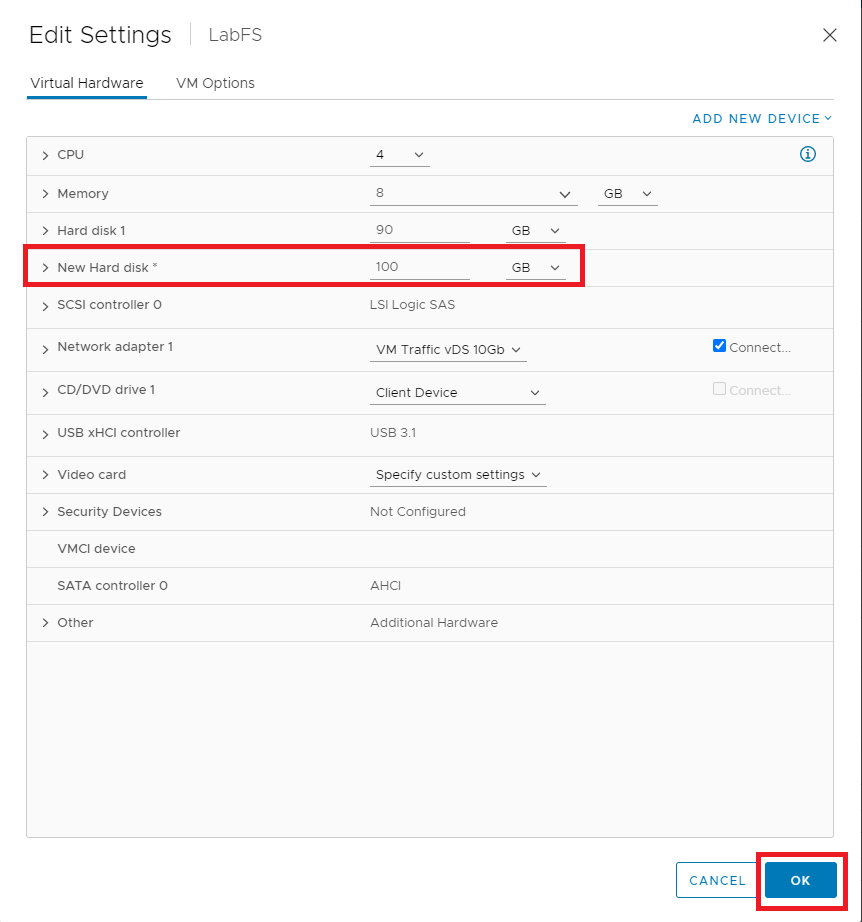Screen dimensions: 862x922
Task: Expand the Hard disk 1 row
Action: (x=45, y=231)
